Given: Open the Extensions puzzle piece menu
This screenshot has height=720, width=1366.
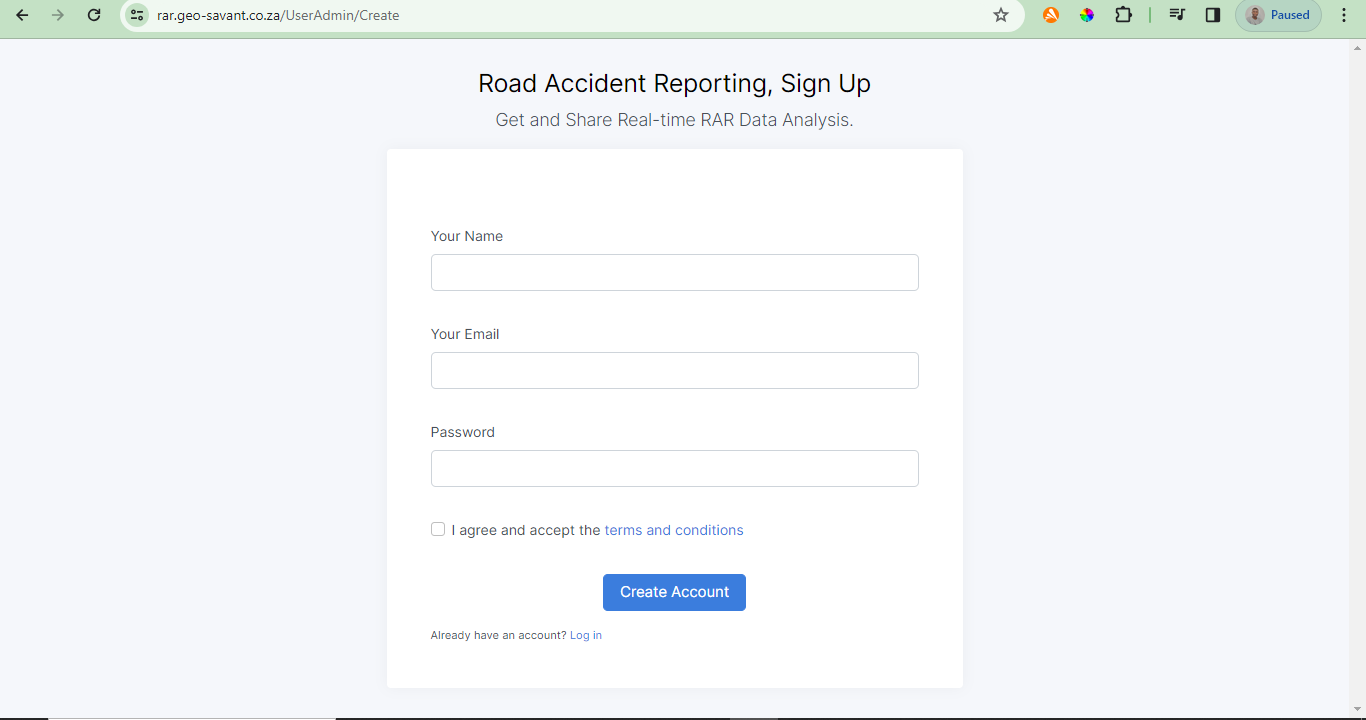Looking at the screenshot, I should (1123, 15).
